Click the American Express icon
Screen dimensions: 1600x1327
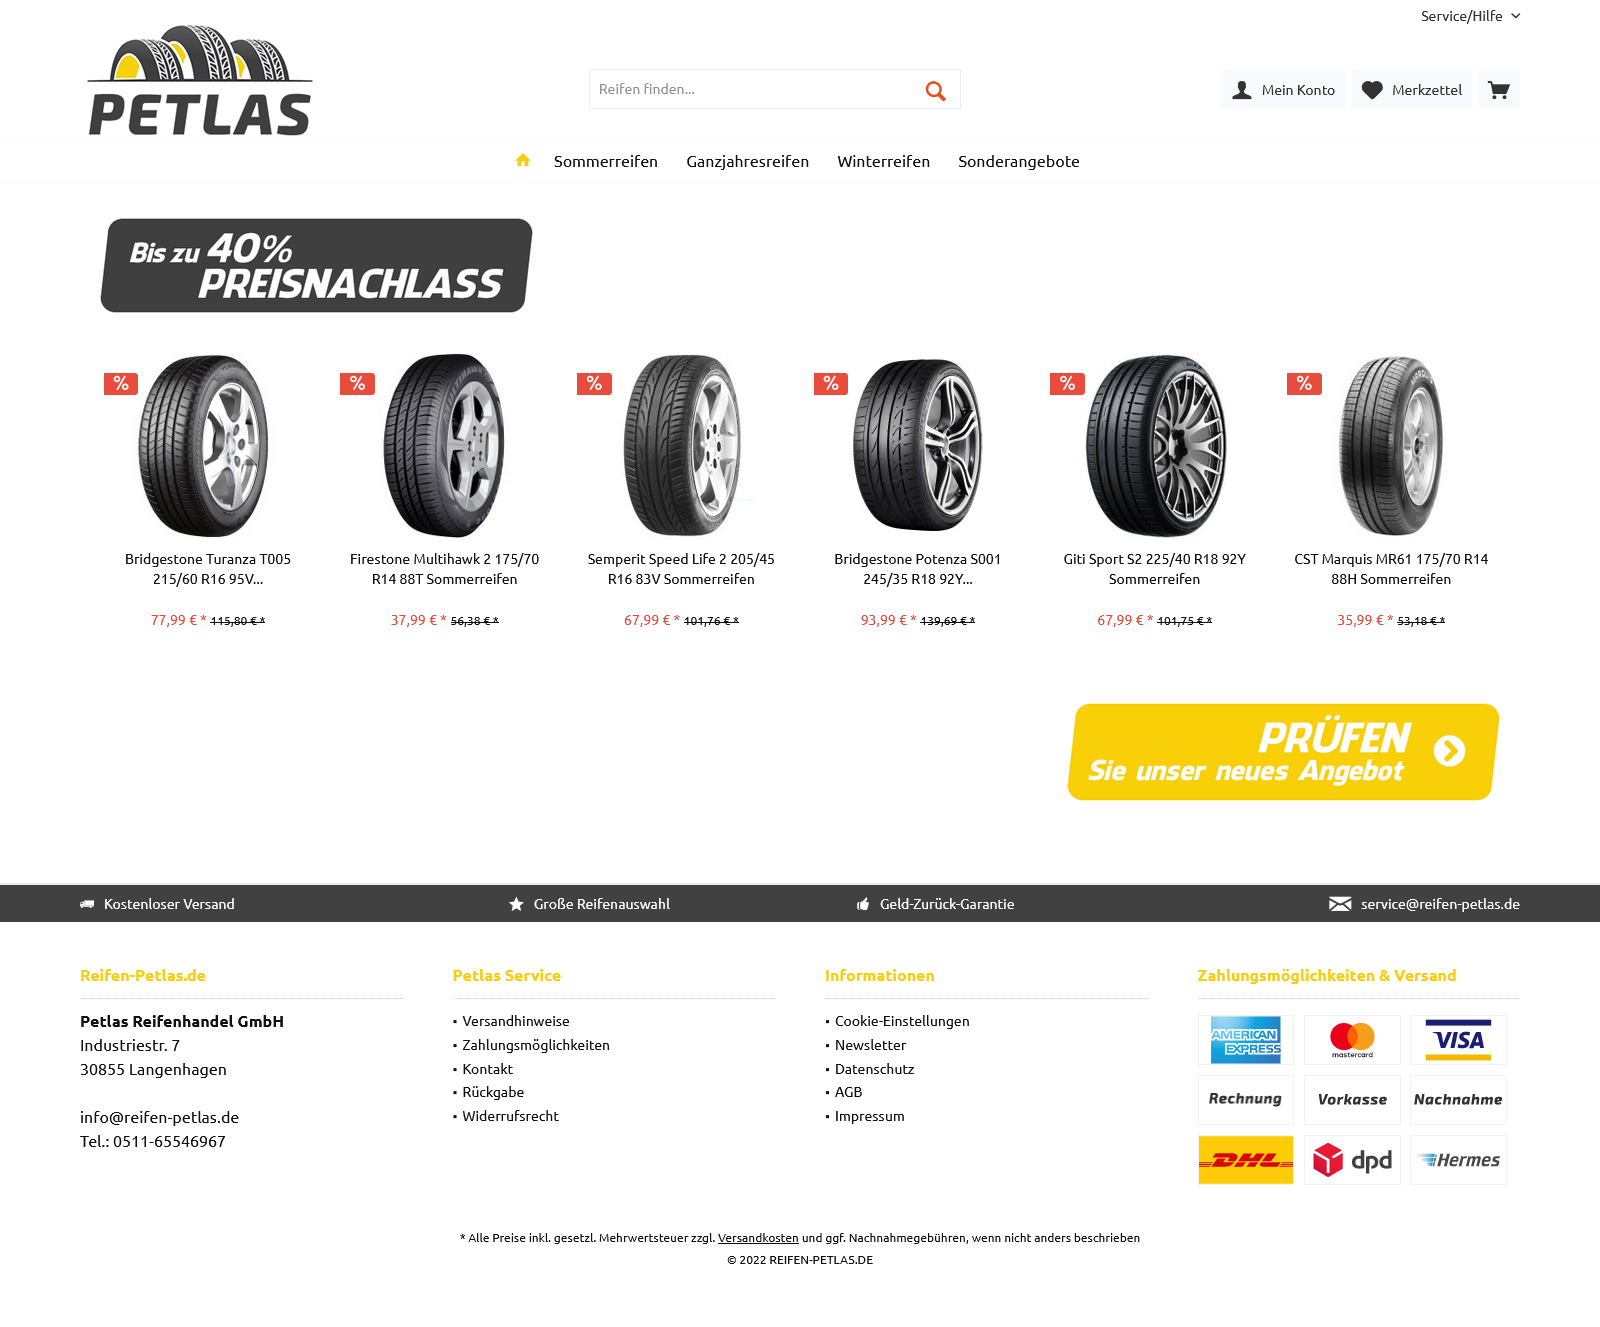coord(1245,1040)
